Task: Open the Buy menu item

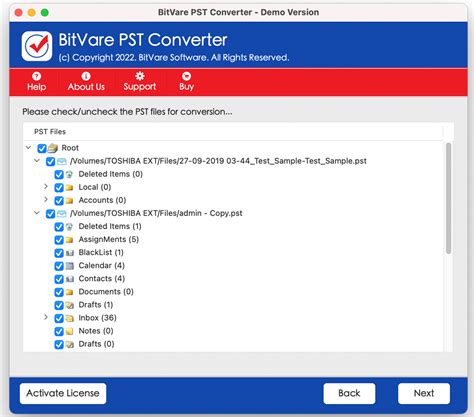Action: click(x=186, y=81)
